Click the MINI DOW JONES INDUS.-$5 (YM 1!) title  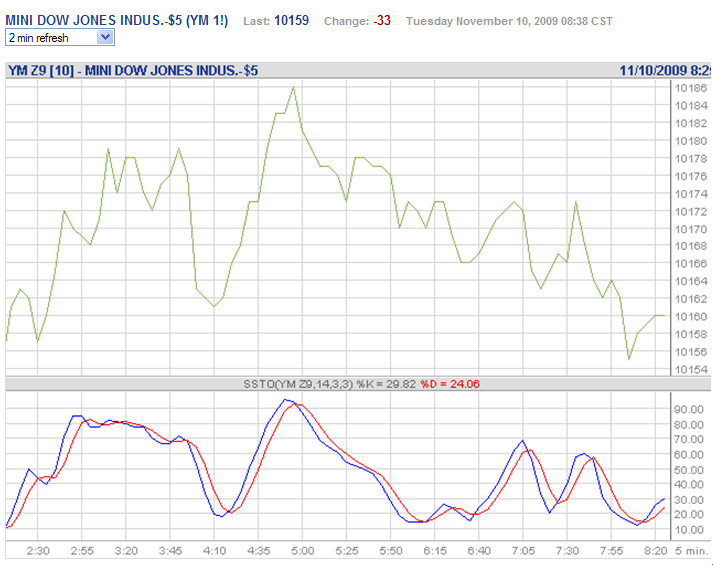(117, 20)
